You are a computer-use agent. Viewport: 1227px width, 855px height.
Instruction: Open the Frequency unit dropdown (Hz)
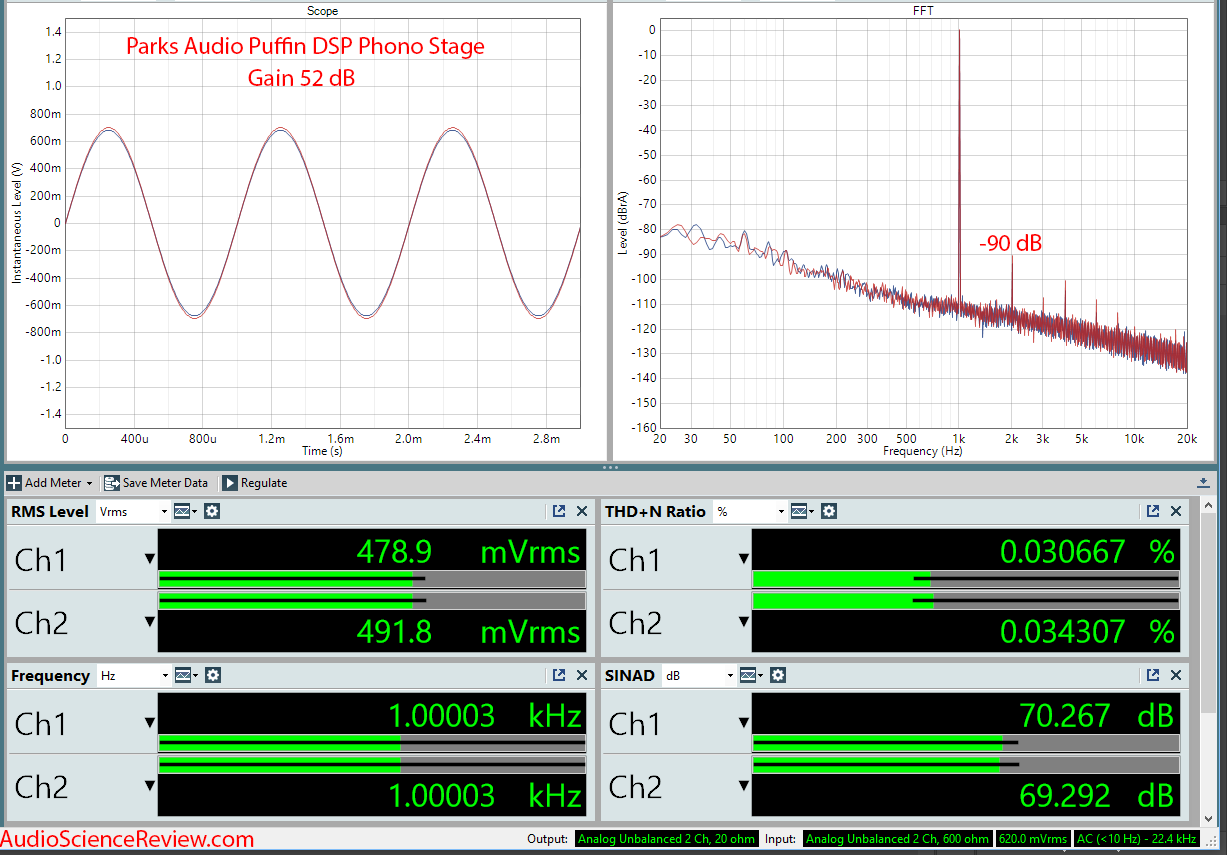coord(133,675)
